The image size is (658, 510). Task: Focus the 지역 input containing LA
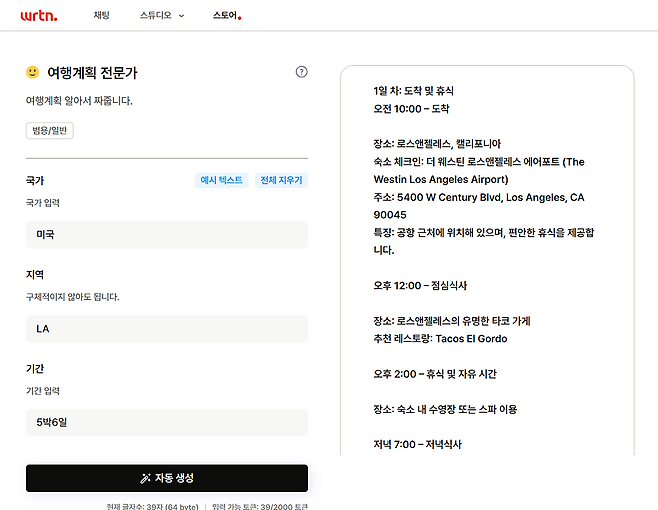(x=166, y=329)
